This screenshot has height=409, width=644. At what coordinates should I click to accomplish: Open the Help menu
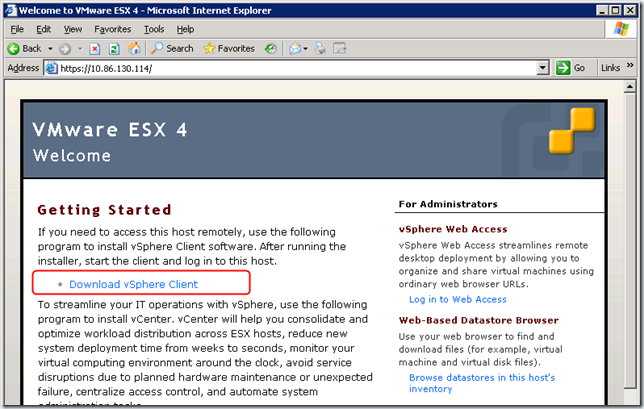185,29
